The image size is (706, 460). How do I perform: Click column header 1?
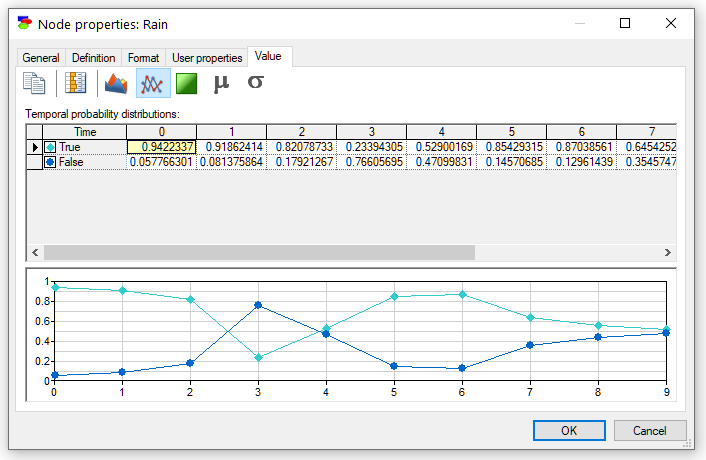231,132
